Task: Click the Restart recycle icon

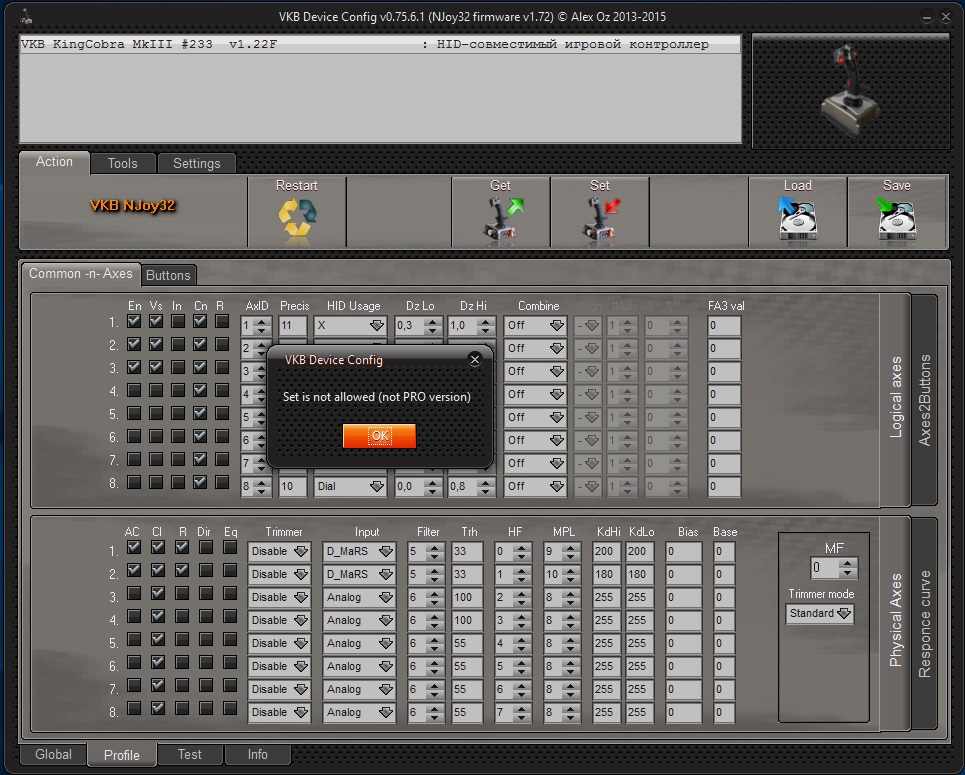Action: [297, 218]
